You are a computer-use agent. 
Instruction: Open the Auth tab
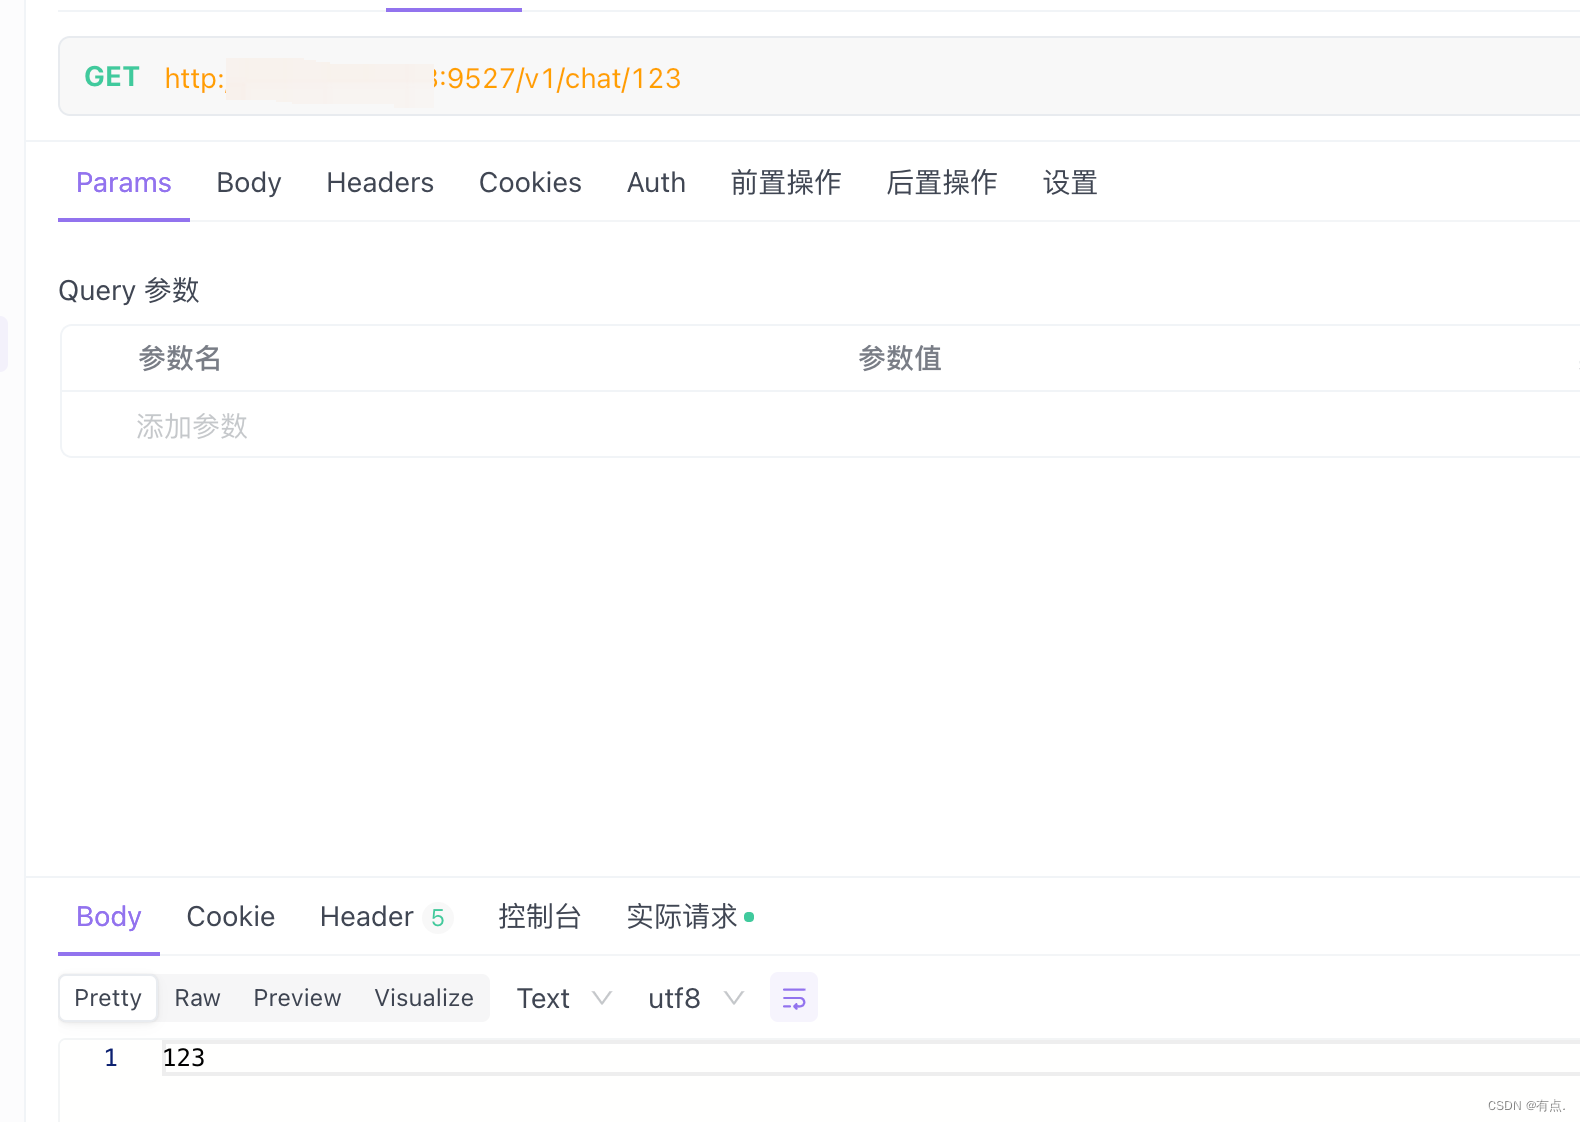[x=656, y=183]
